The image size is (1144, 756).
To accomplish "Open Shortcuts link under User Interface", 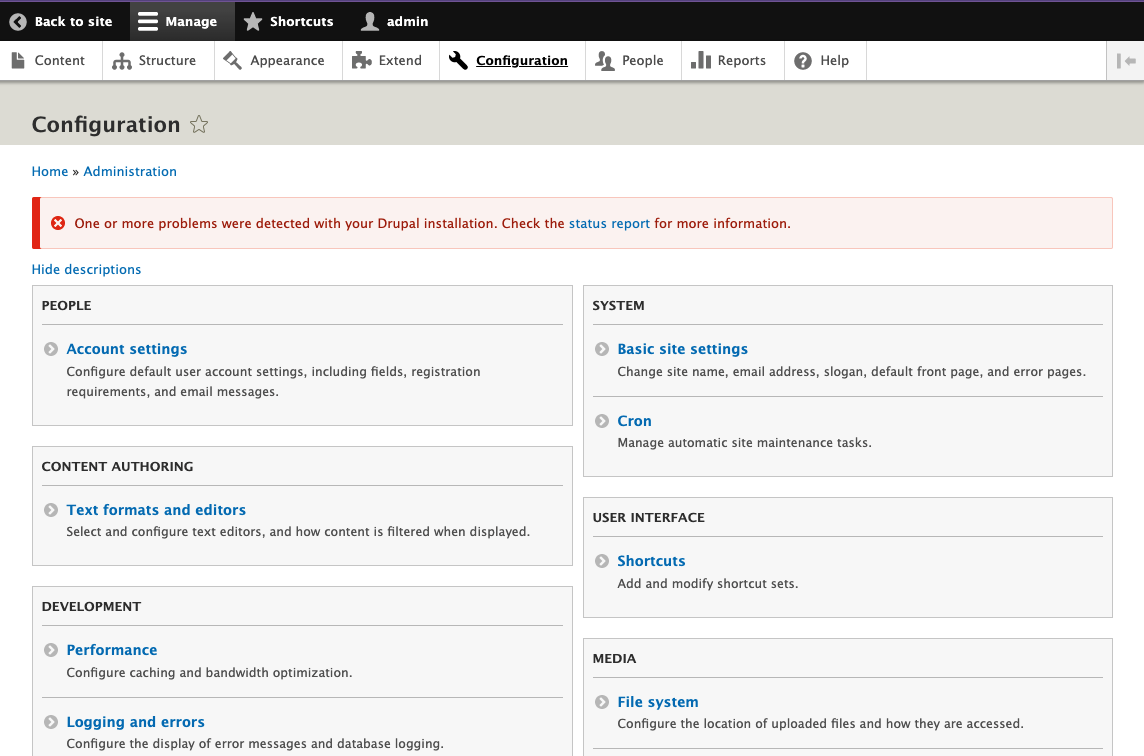I will 652,561.
